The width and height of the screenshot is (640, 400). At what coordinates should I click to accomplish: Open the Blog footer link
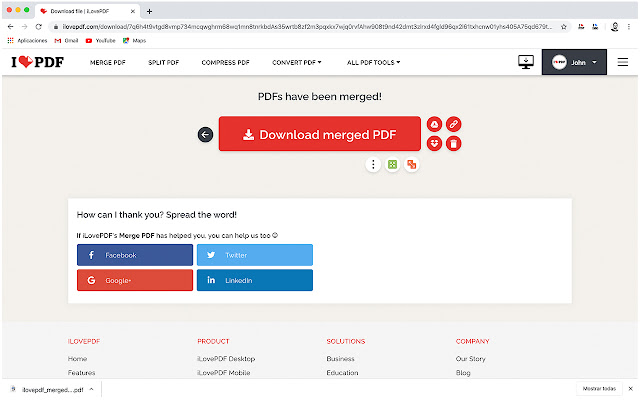tap(463, 373)
